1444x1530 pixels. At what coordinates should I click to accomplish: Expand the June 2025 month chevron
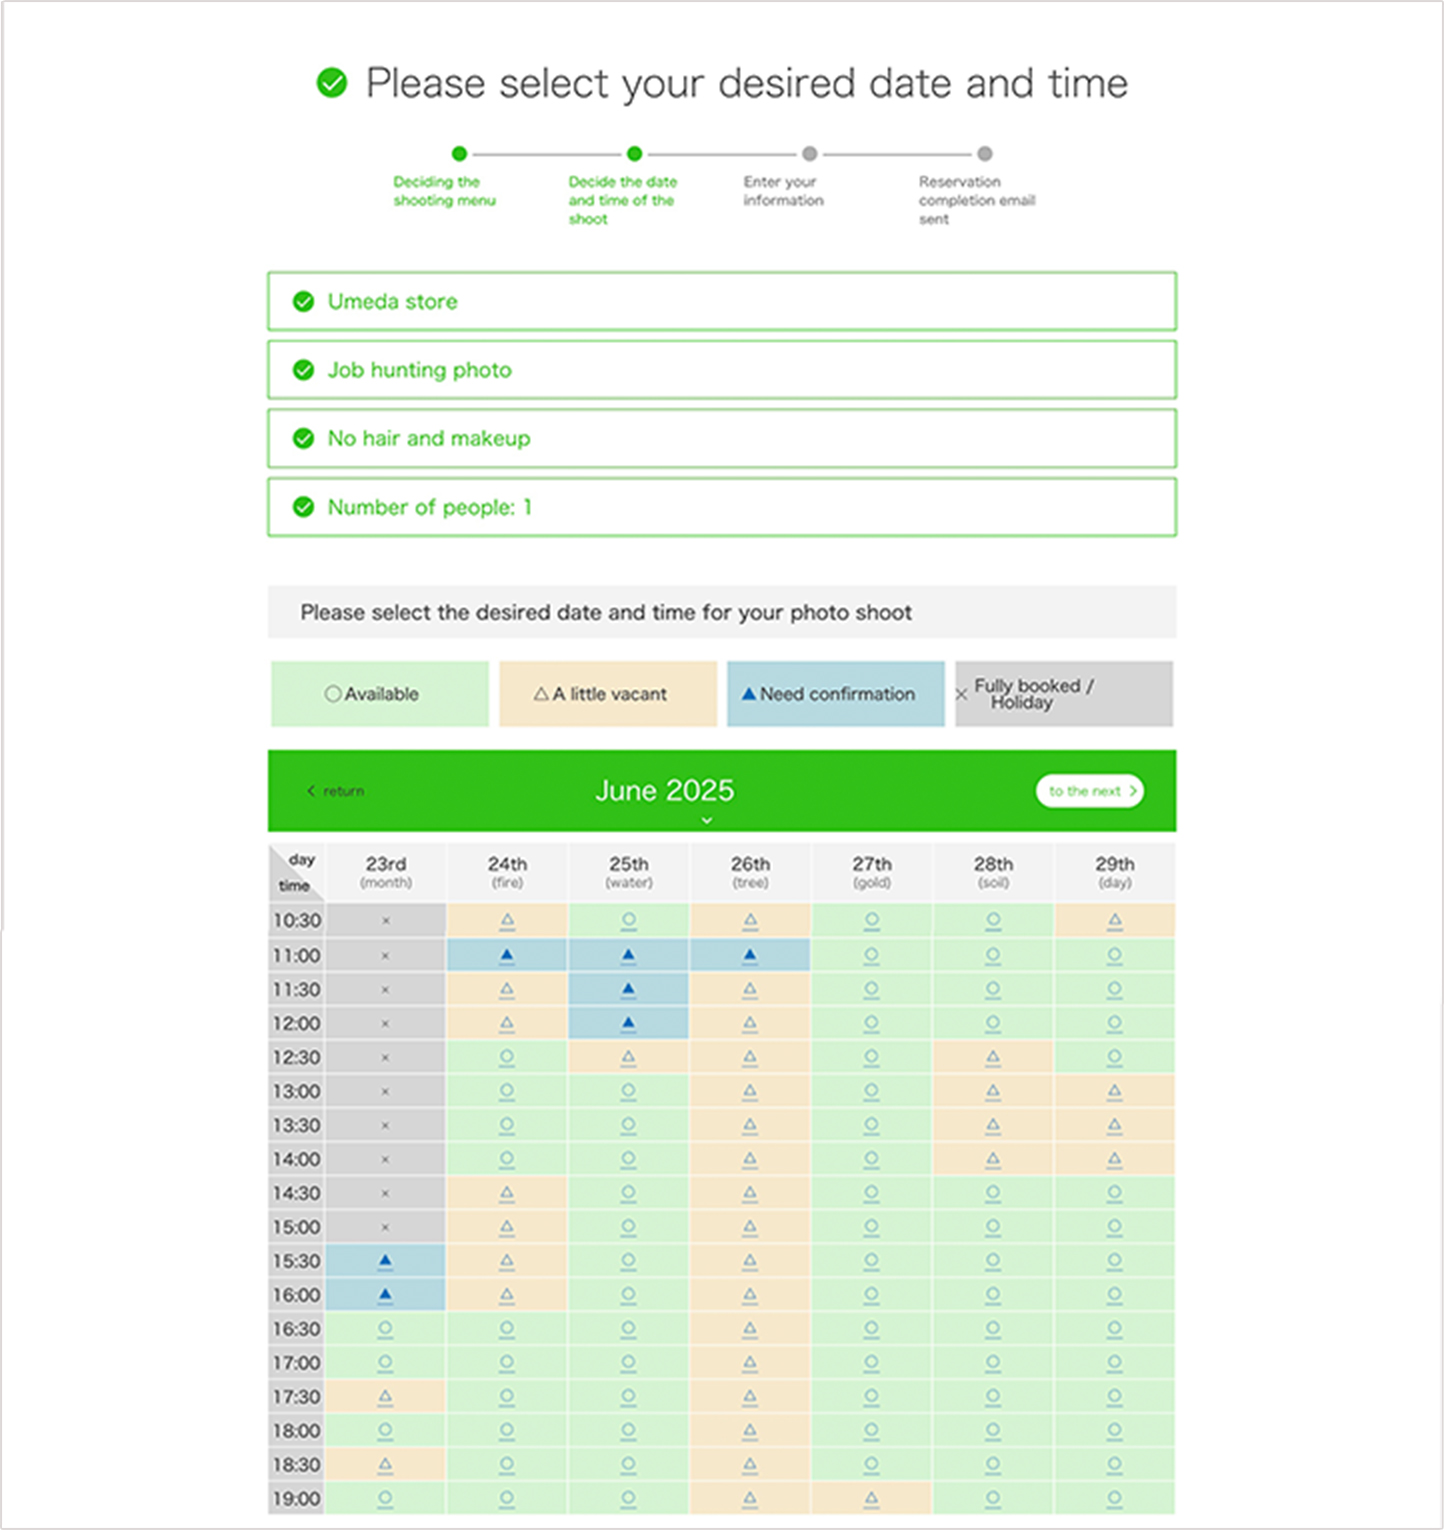[x=707, y=820]
